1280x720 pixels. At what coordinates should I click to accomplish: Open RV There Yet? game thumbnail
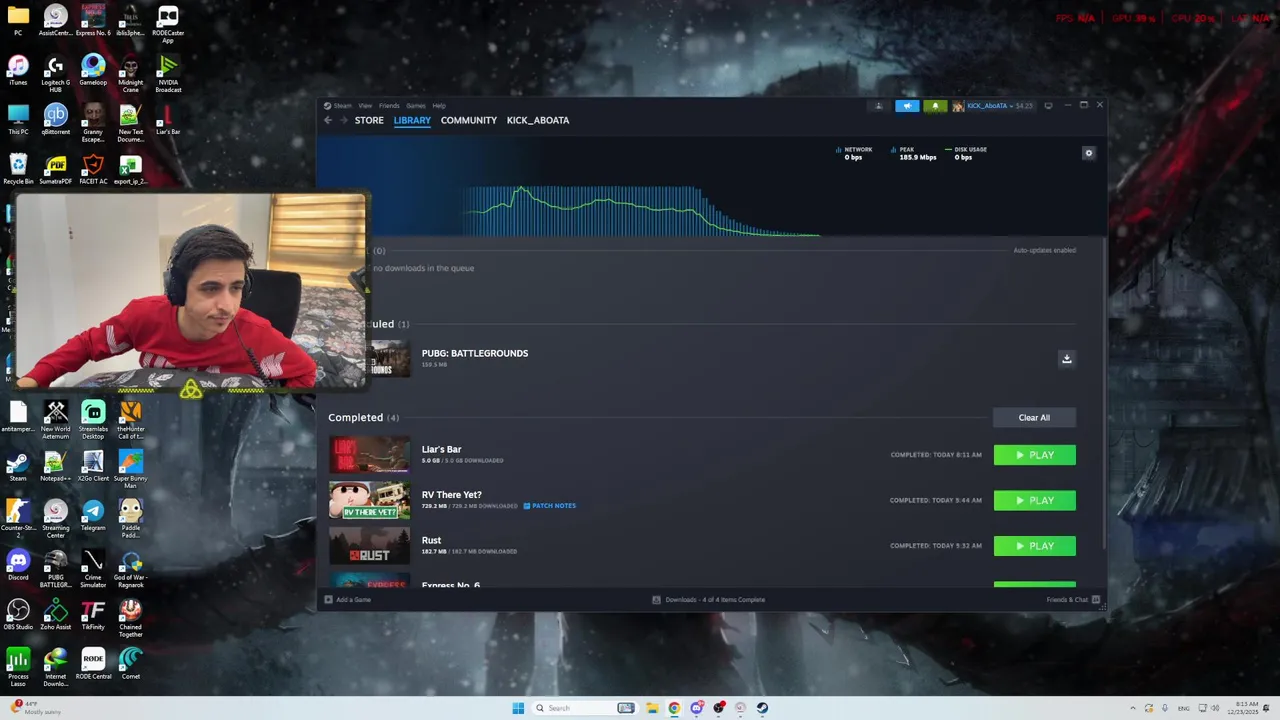(x=370, y=500)
